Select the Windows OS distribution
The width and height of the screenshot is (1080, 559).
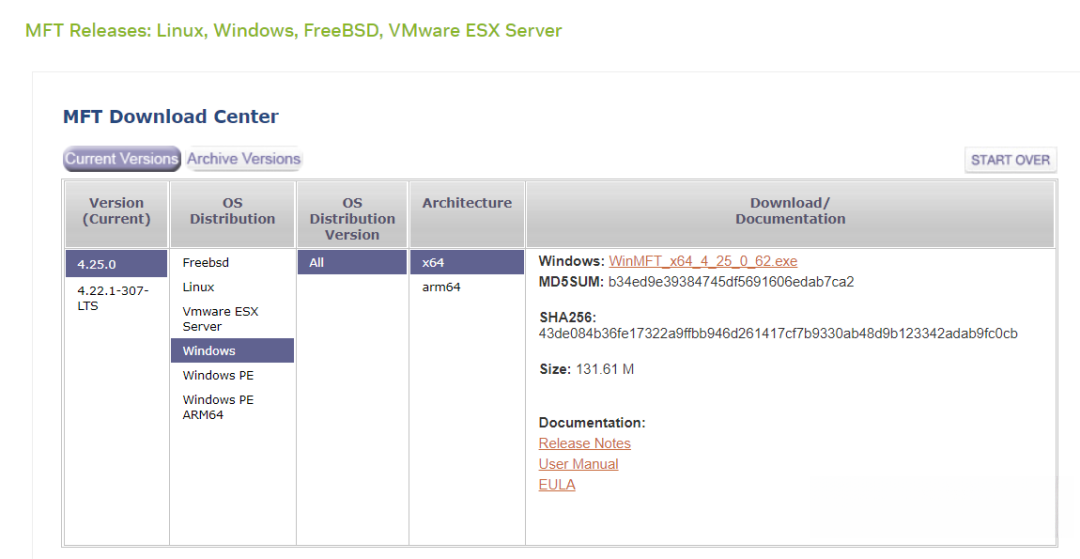click(x=232, y=350)
